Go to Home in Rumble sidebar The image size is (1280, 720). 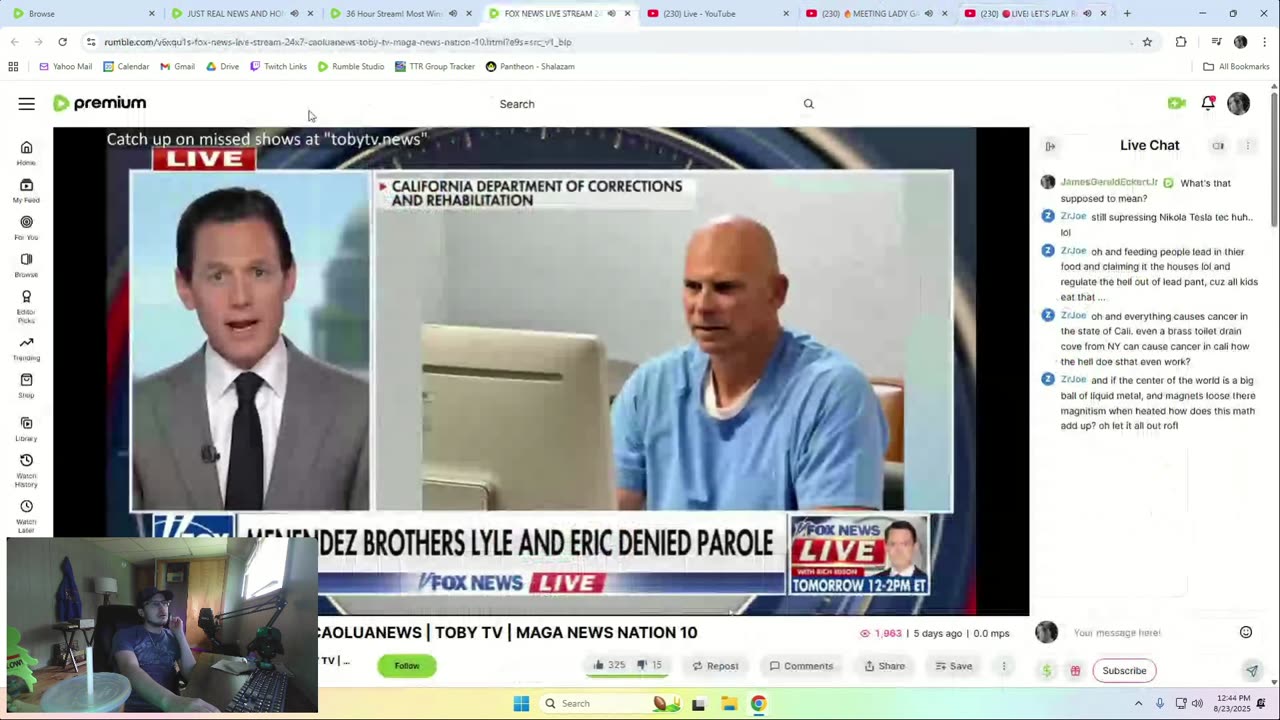[26, 153]
